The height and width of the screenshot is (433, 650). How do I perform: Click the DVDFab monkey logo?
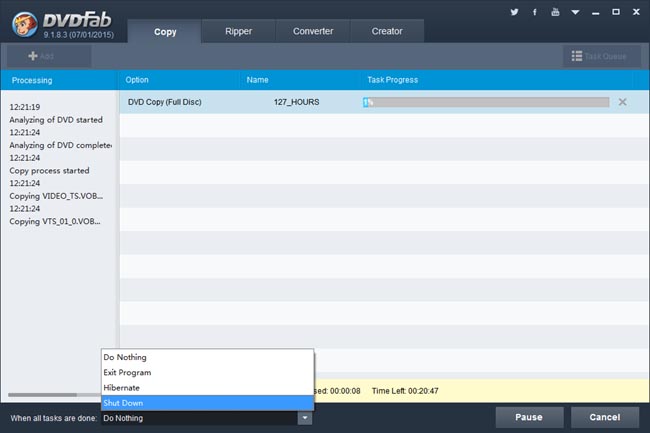(24, 24)
